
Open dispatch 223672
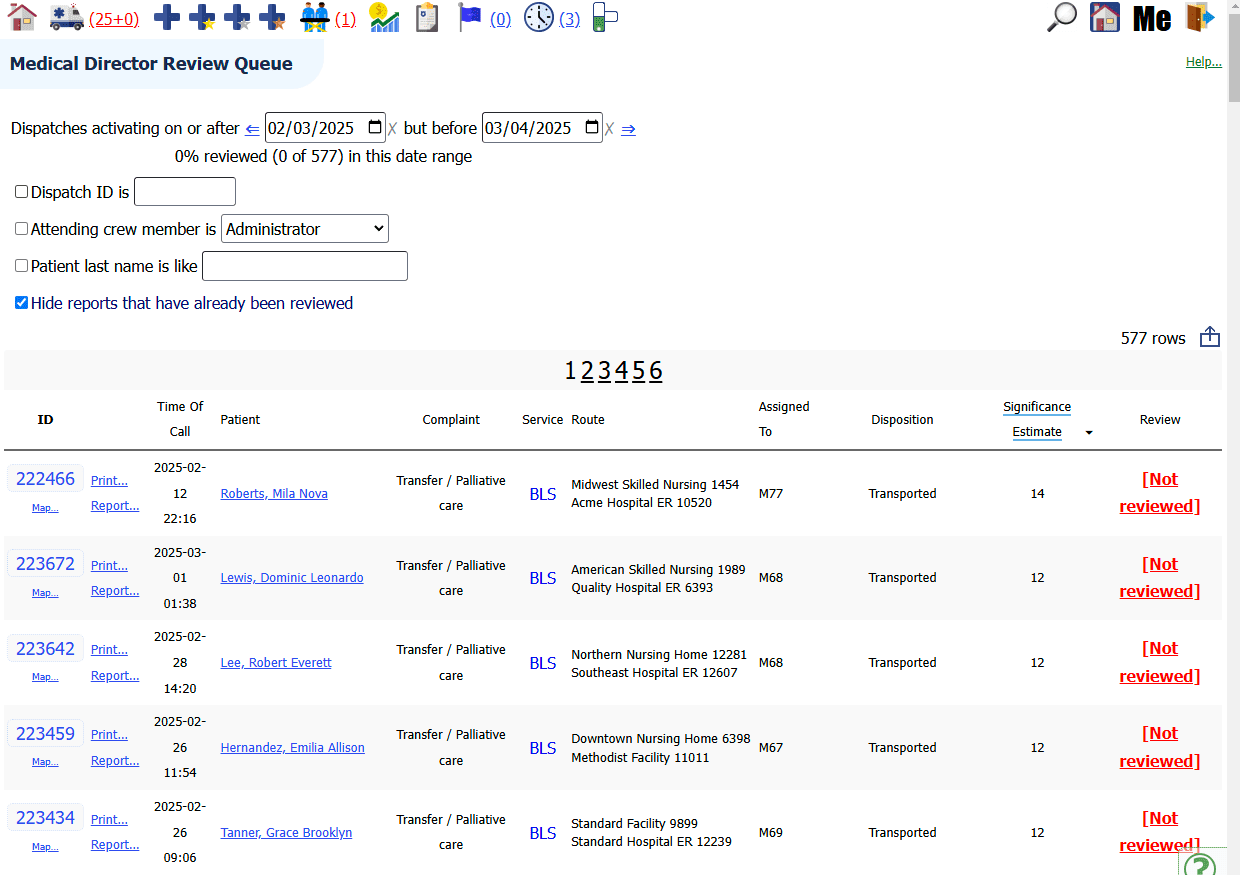point(46,564)
